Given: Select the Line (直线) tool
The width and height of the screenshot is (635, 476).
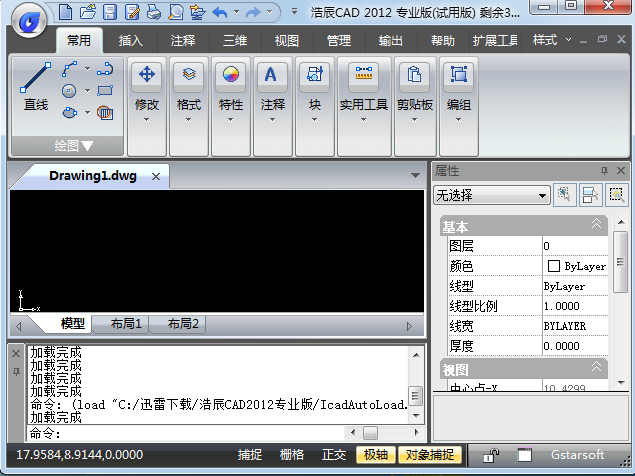Looking at the screenshot, I should click(36, 86).
